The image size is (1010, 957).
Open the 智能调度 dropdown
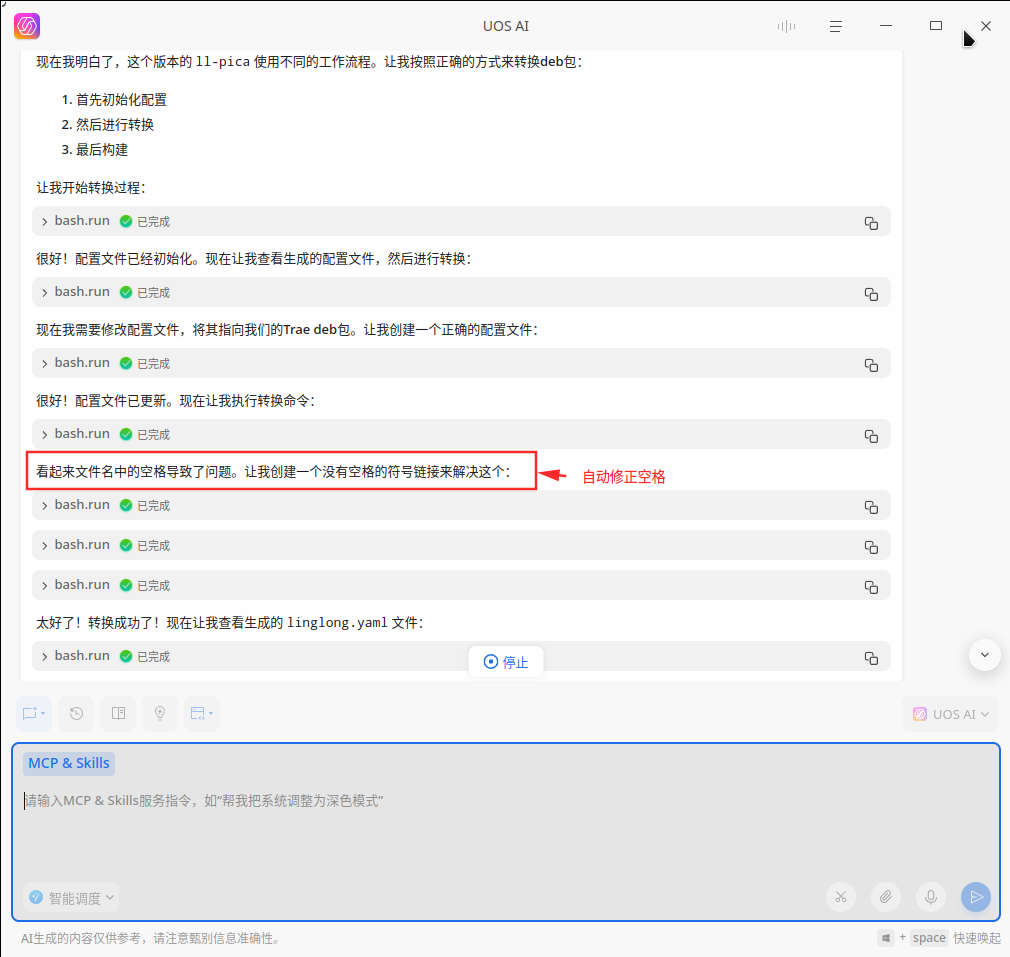coord(71,898)
